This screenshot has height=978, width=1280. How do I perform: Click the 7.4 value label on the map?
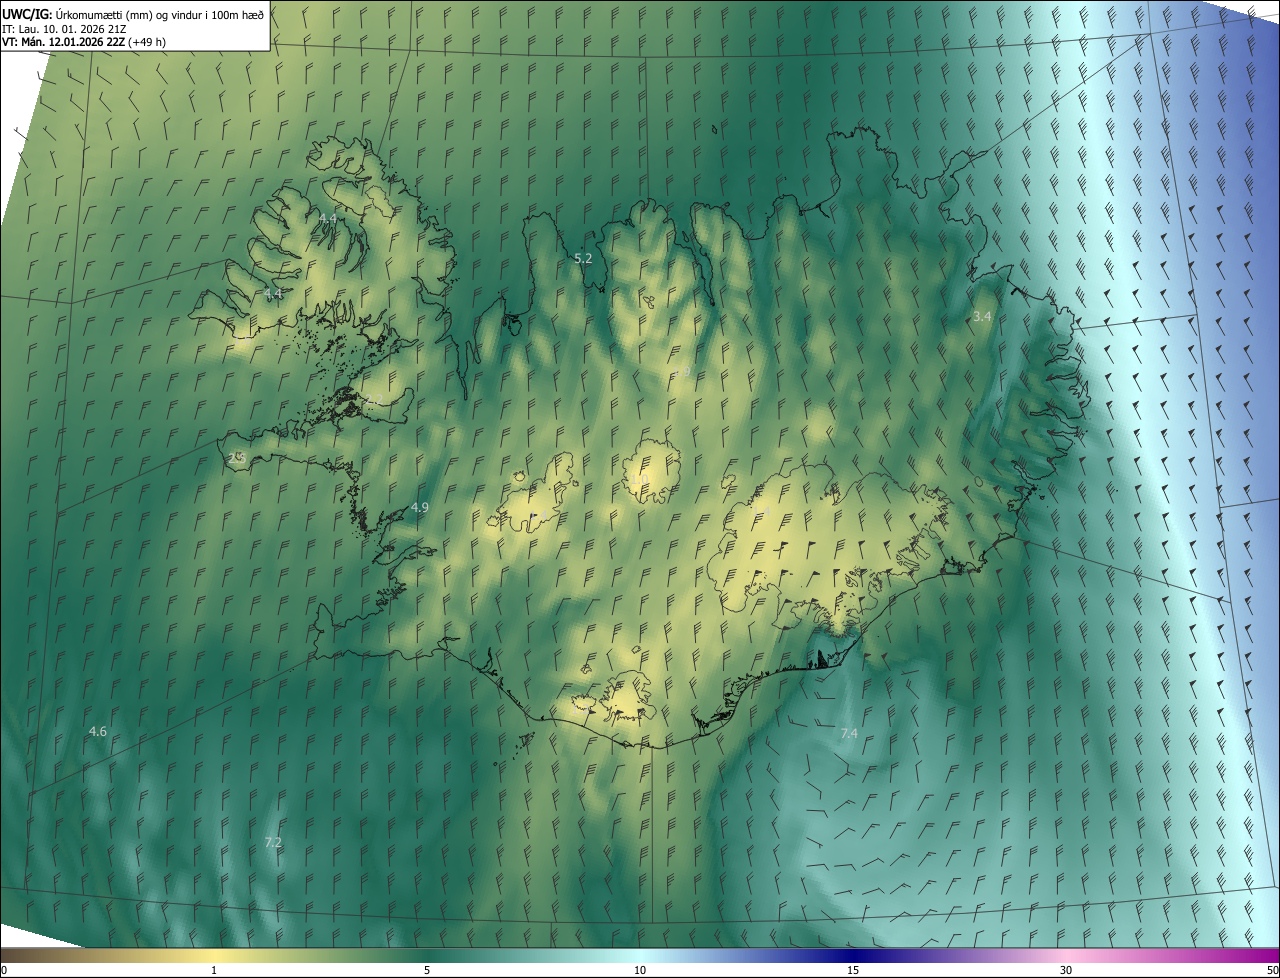[x=849, y=734]
